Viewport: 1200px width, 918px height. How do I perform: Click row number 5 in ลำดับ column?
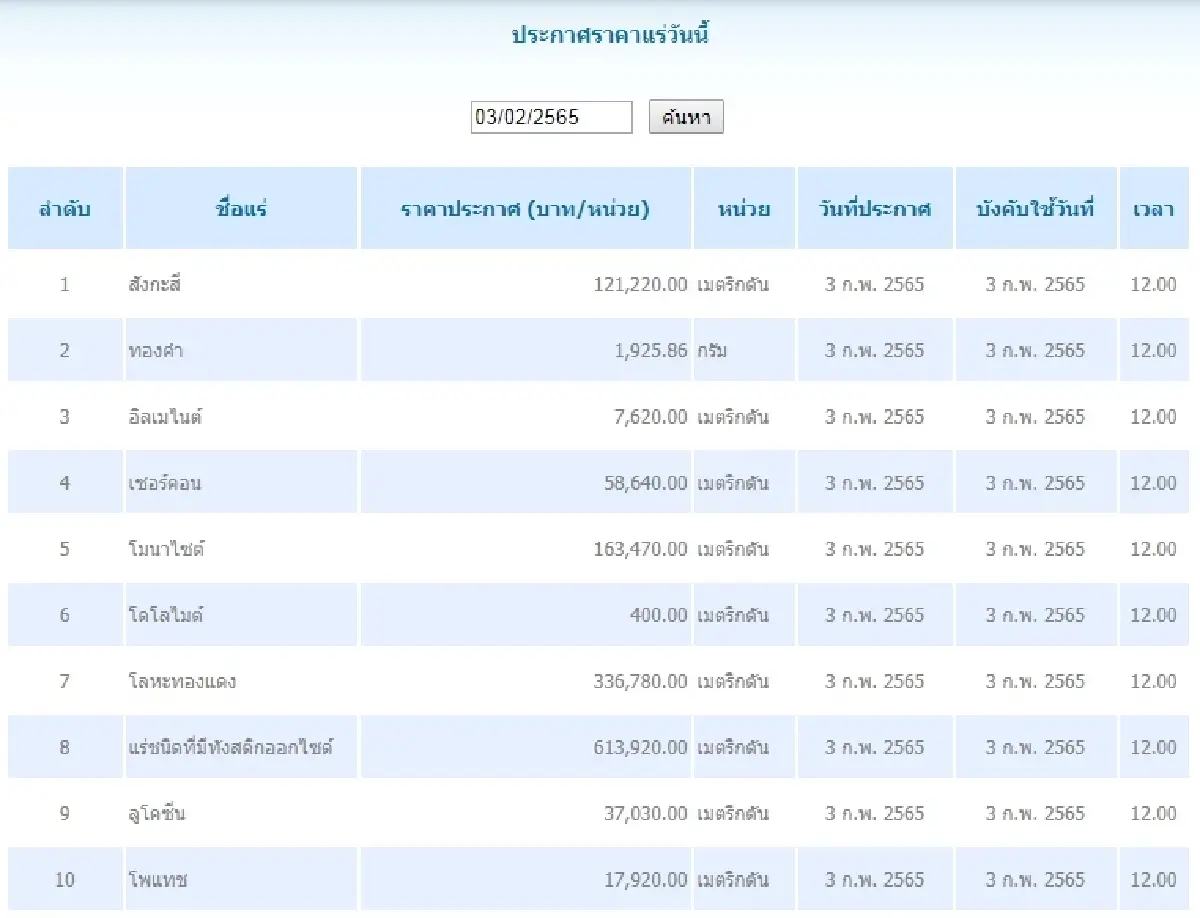(x=65, y=549)
